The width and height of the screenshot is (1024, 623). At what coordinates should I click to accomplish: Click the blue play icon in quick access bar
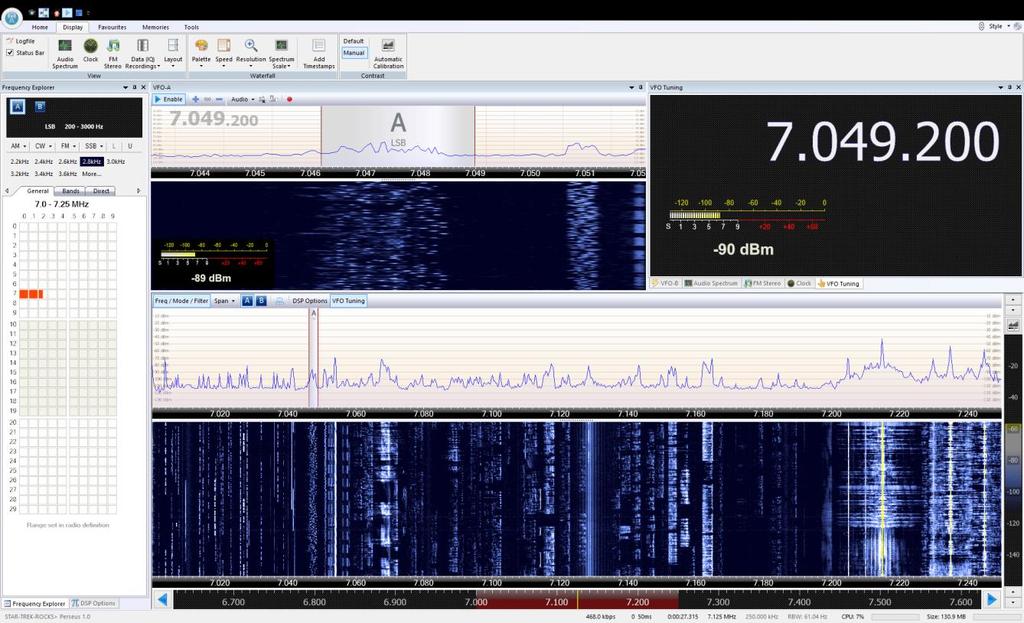[67, 12]
